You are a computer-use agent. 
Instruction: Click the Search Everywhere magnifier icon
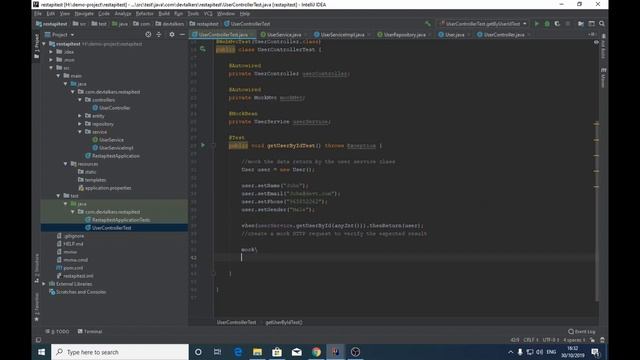click(602, 24)
